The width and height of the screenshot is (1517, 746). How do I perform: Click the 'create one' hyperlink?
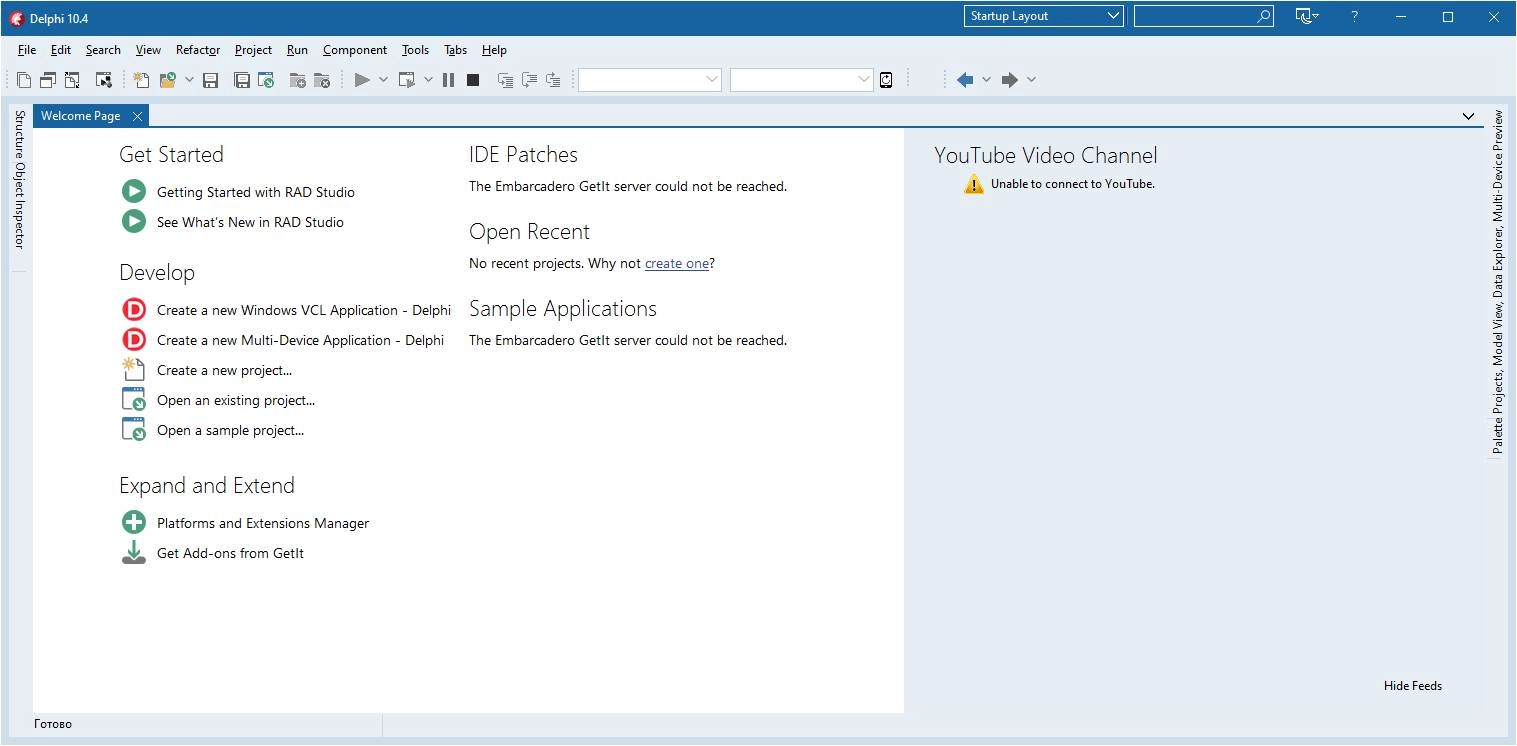pyautogui.click(x=677, y=263)
